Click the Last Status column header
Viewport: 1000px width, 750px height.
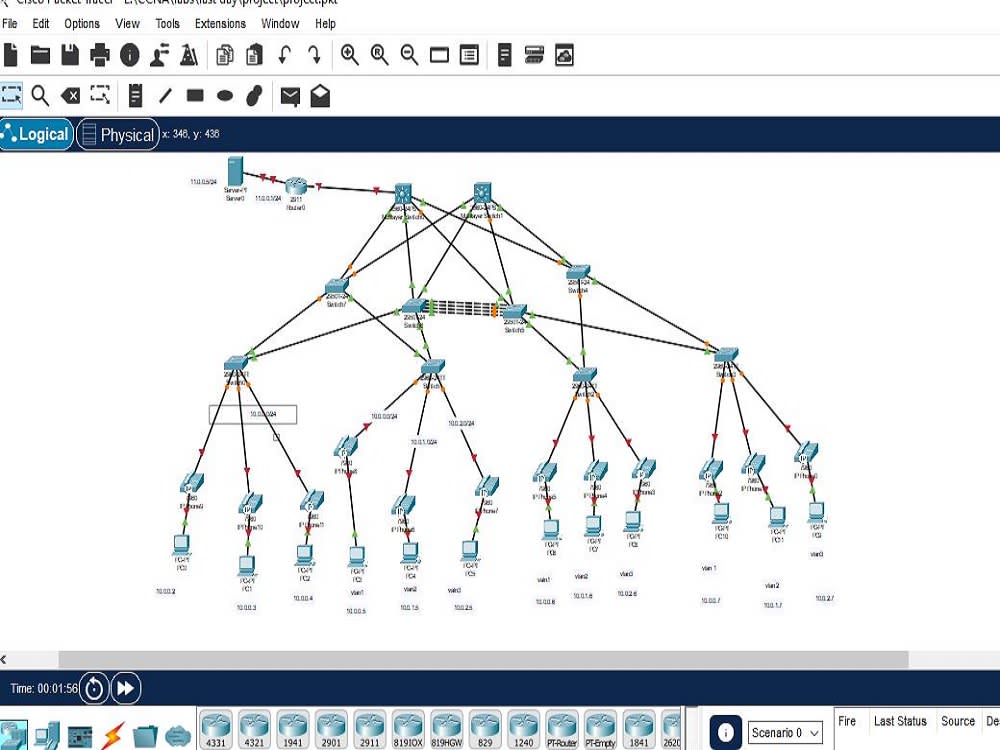(900, 721)
